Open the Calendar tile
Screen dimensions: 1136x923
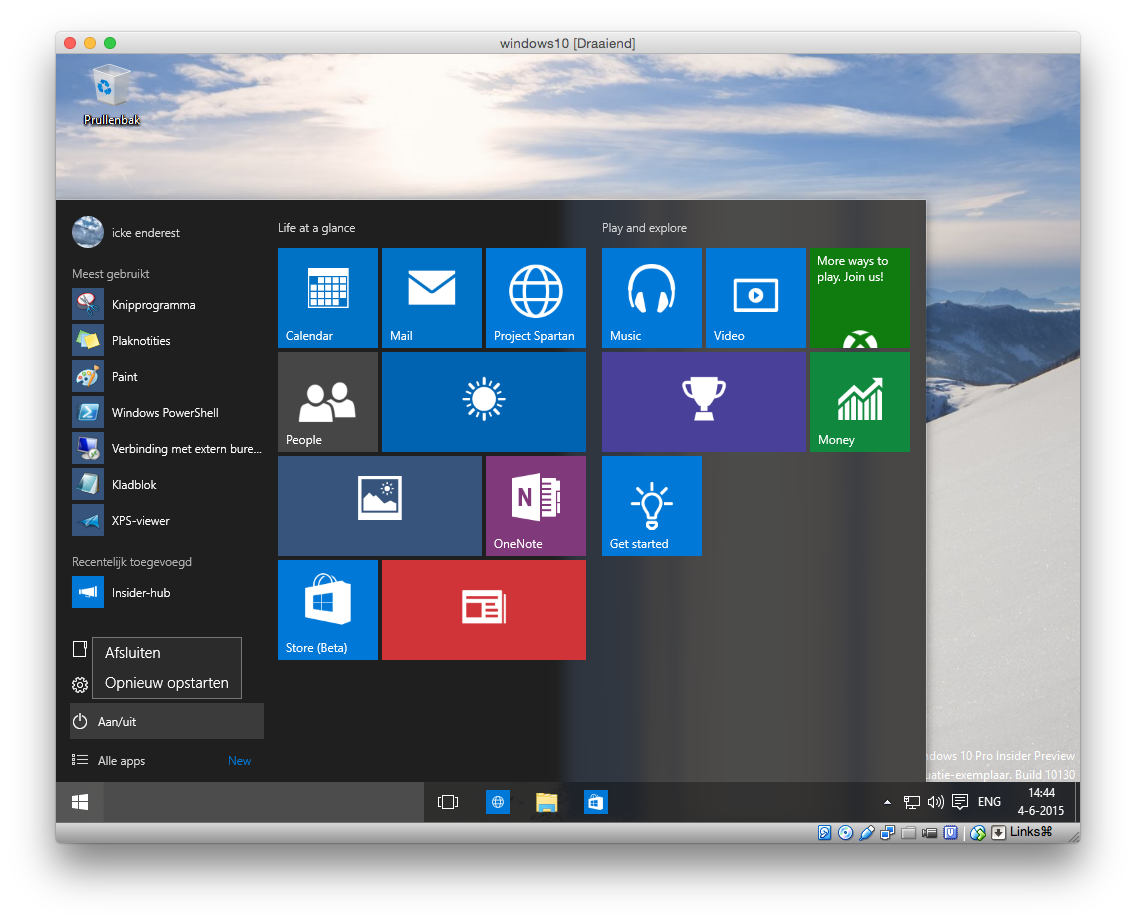pyautogui.click(x=328, y=297)
